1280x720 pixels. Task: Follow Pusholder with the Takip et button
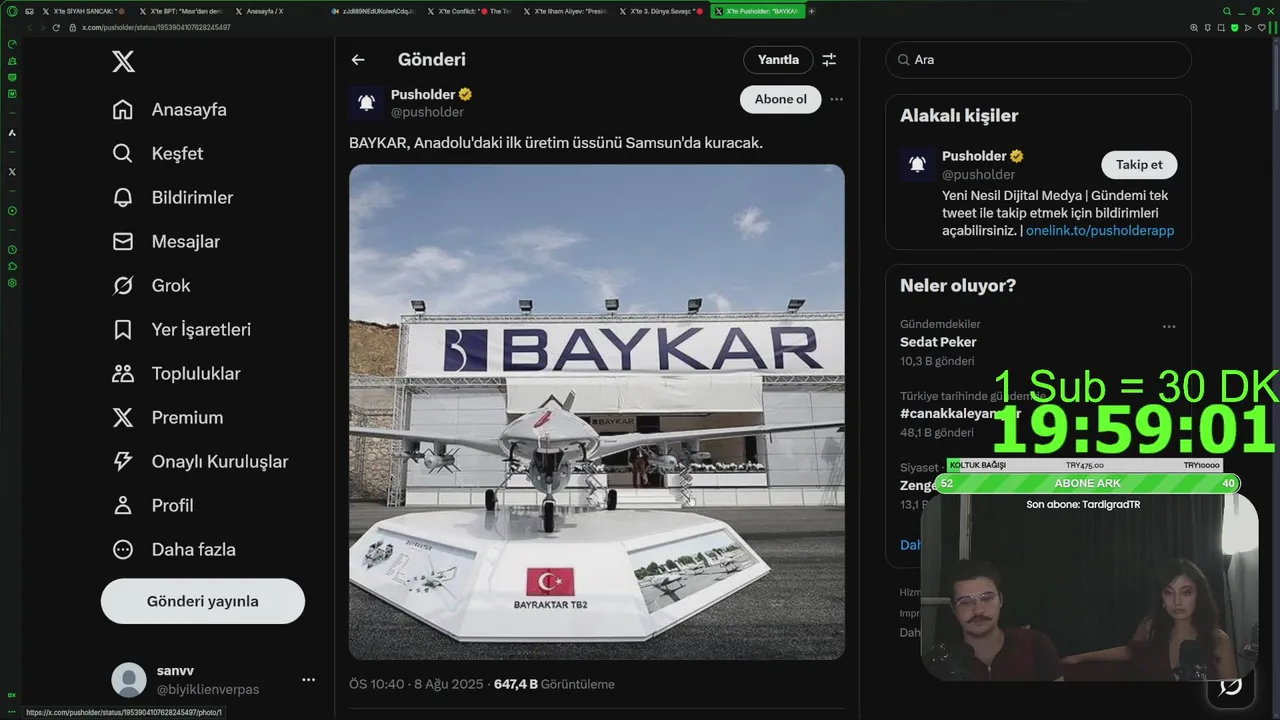(1140, 165)
